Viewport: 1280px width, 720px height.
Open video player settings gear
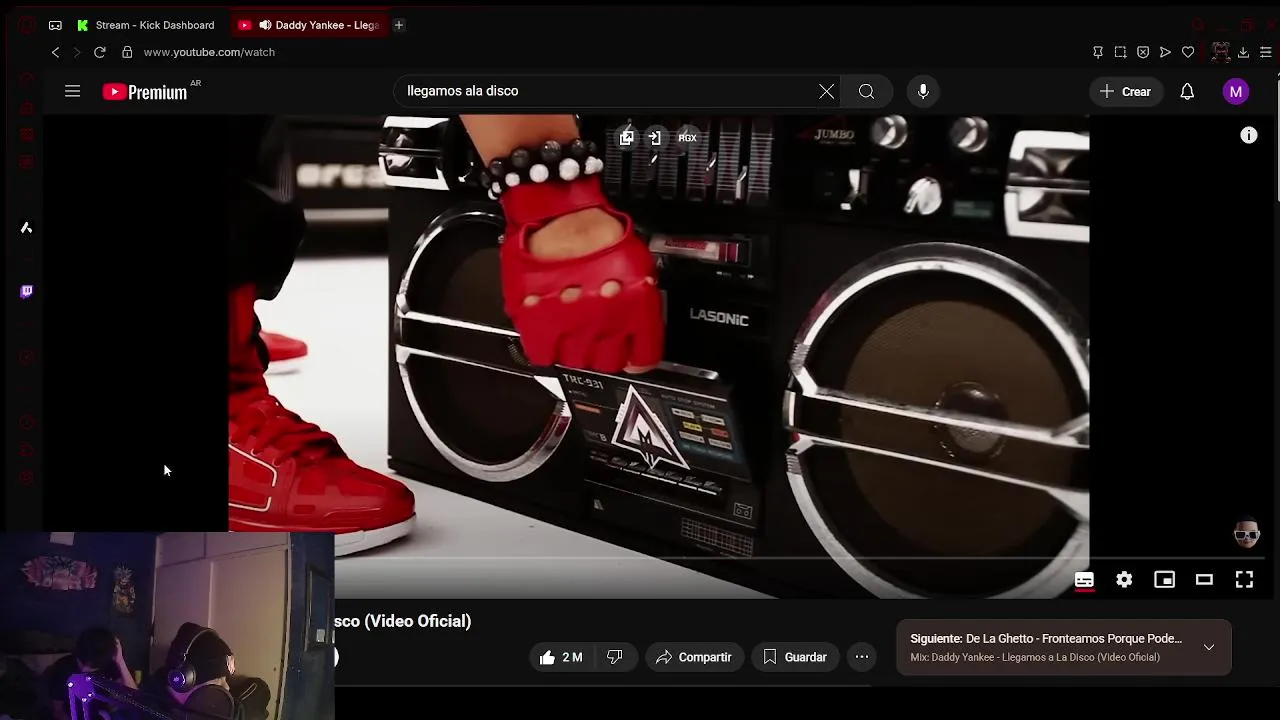click(1124, 580)
